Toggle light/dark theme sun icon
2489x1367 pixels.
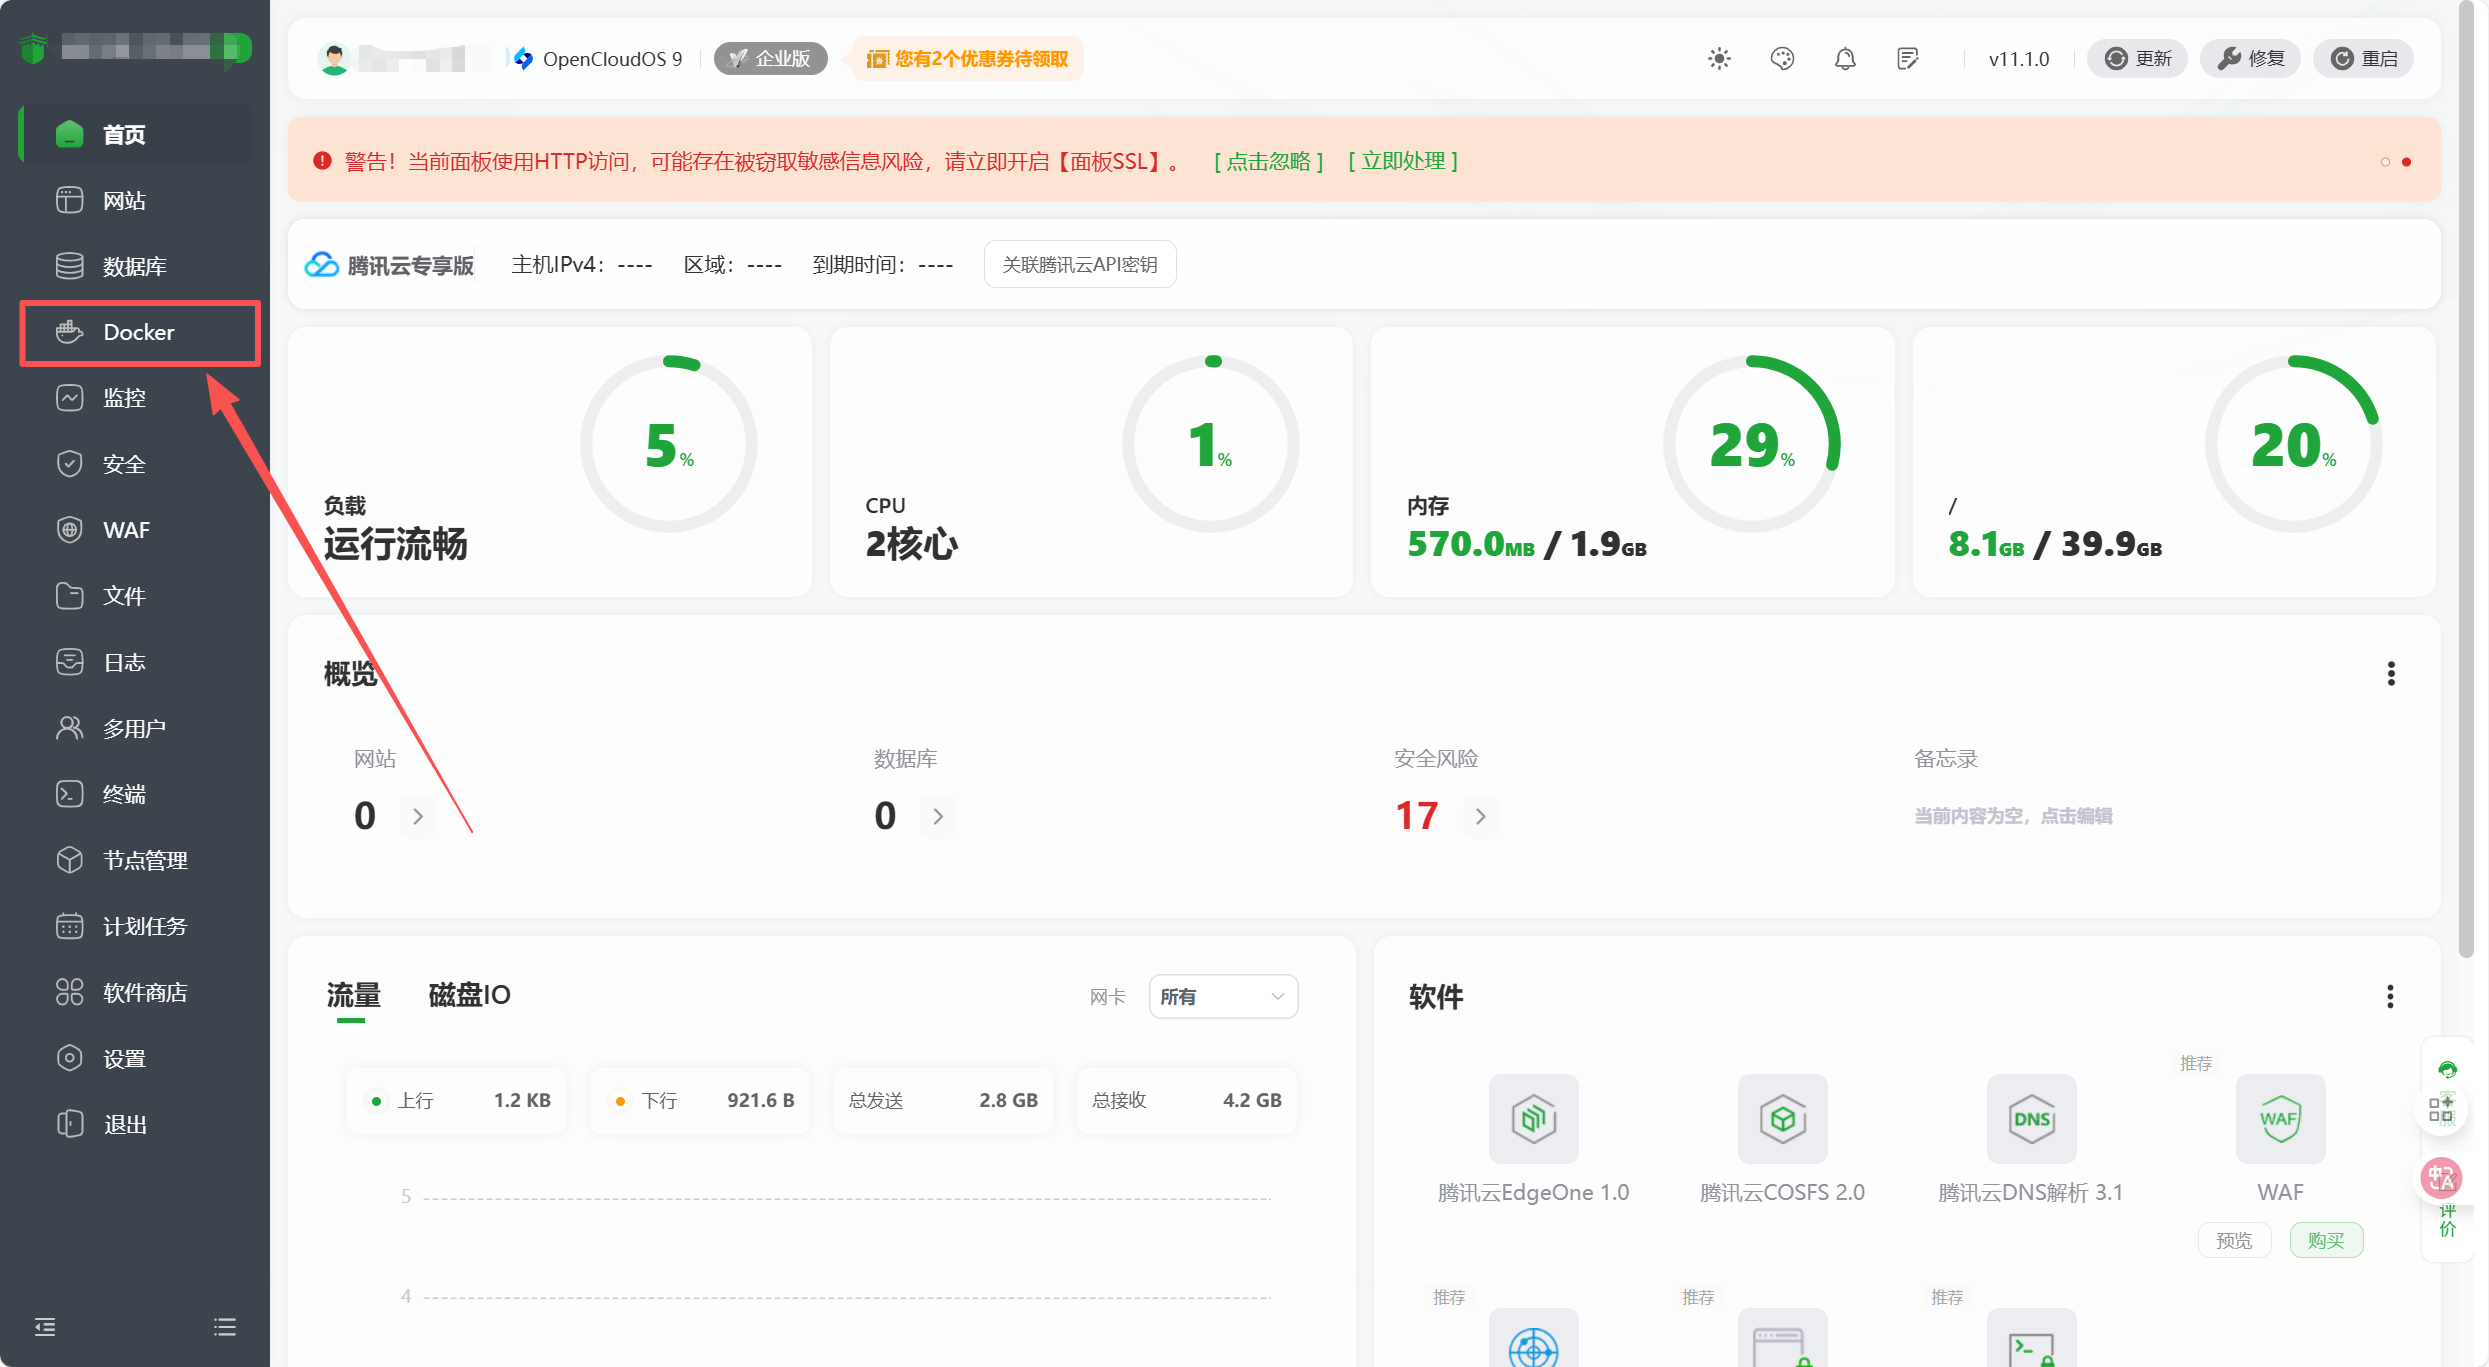[1719, 59]
